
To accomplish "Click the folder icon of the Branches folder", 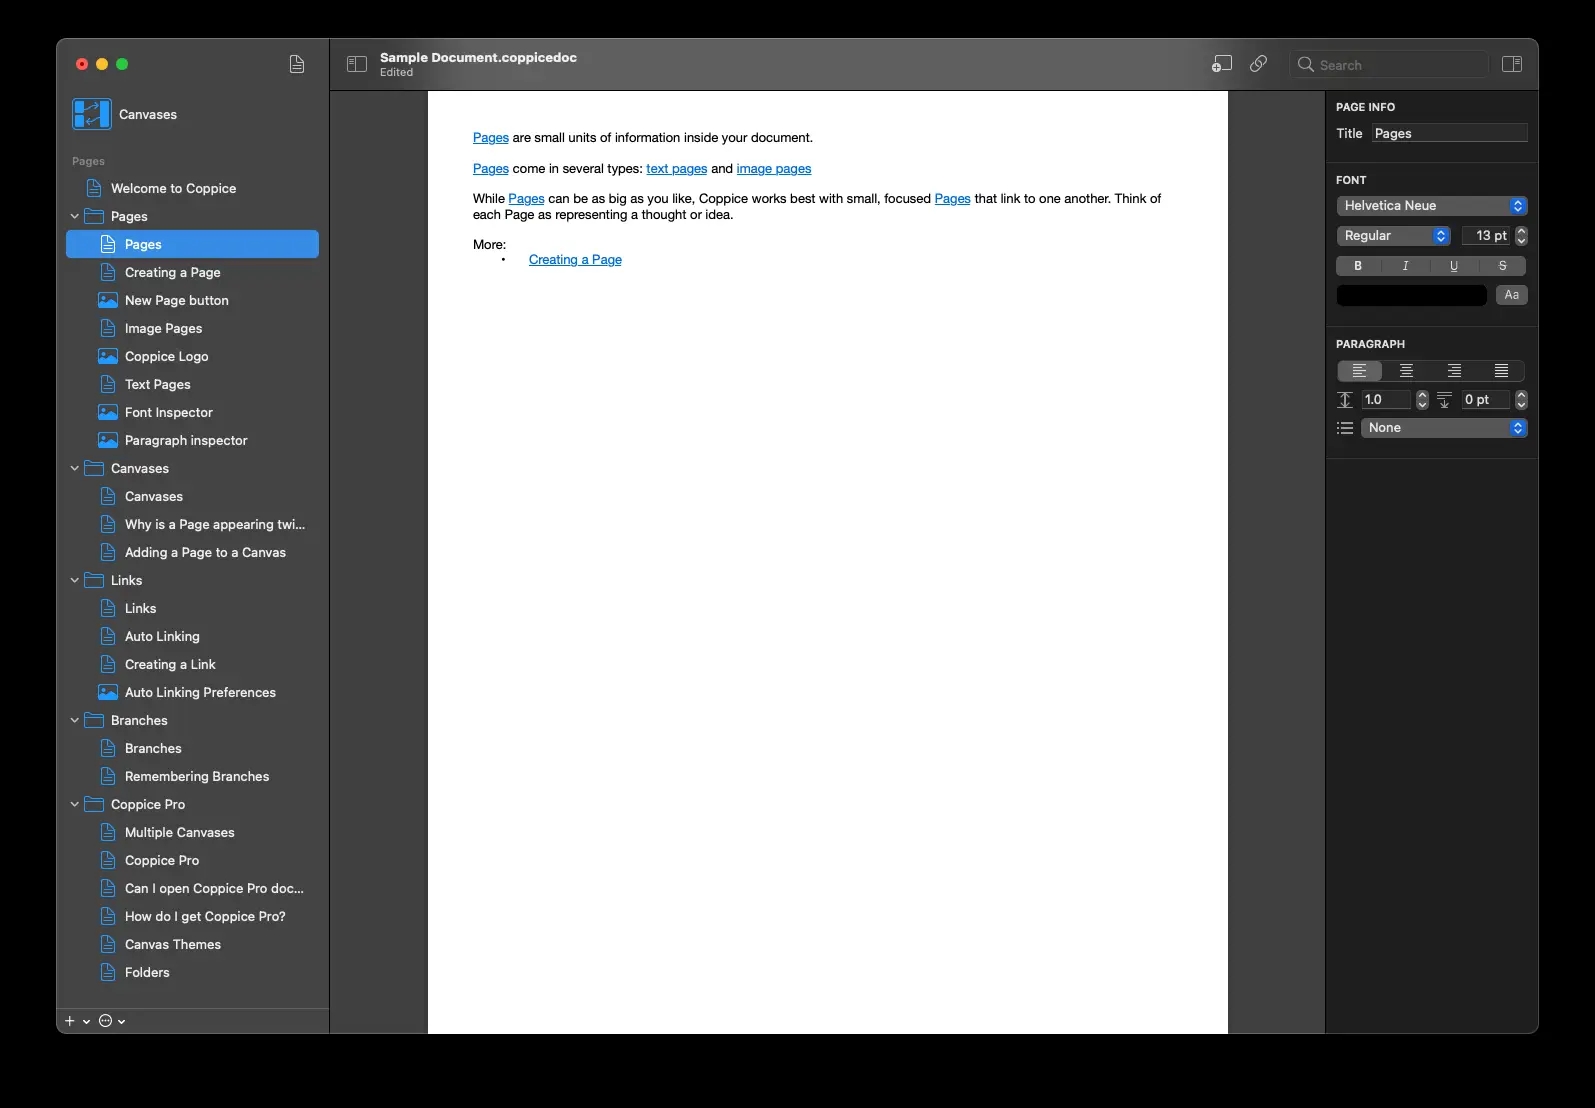I will tap(94, 720).
